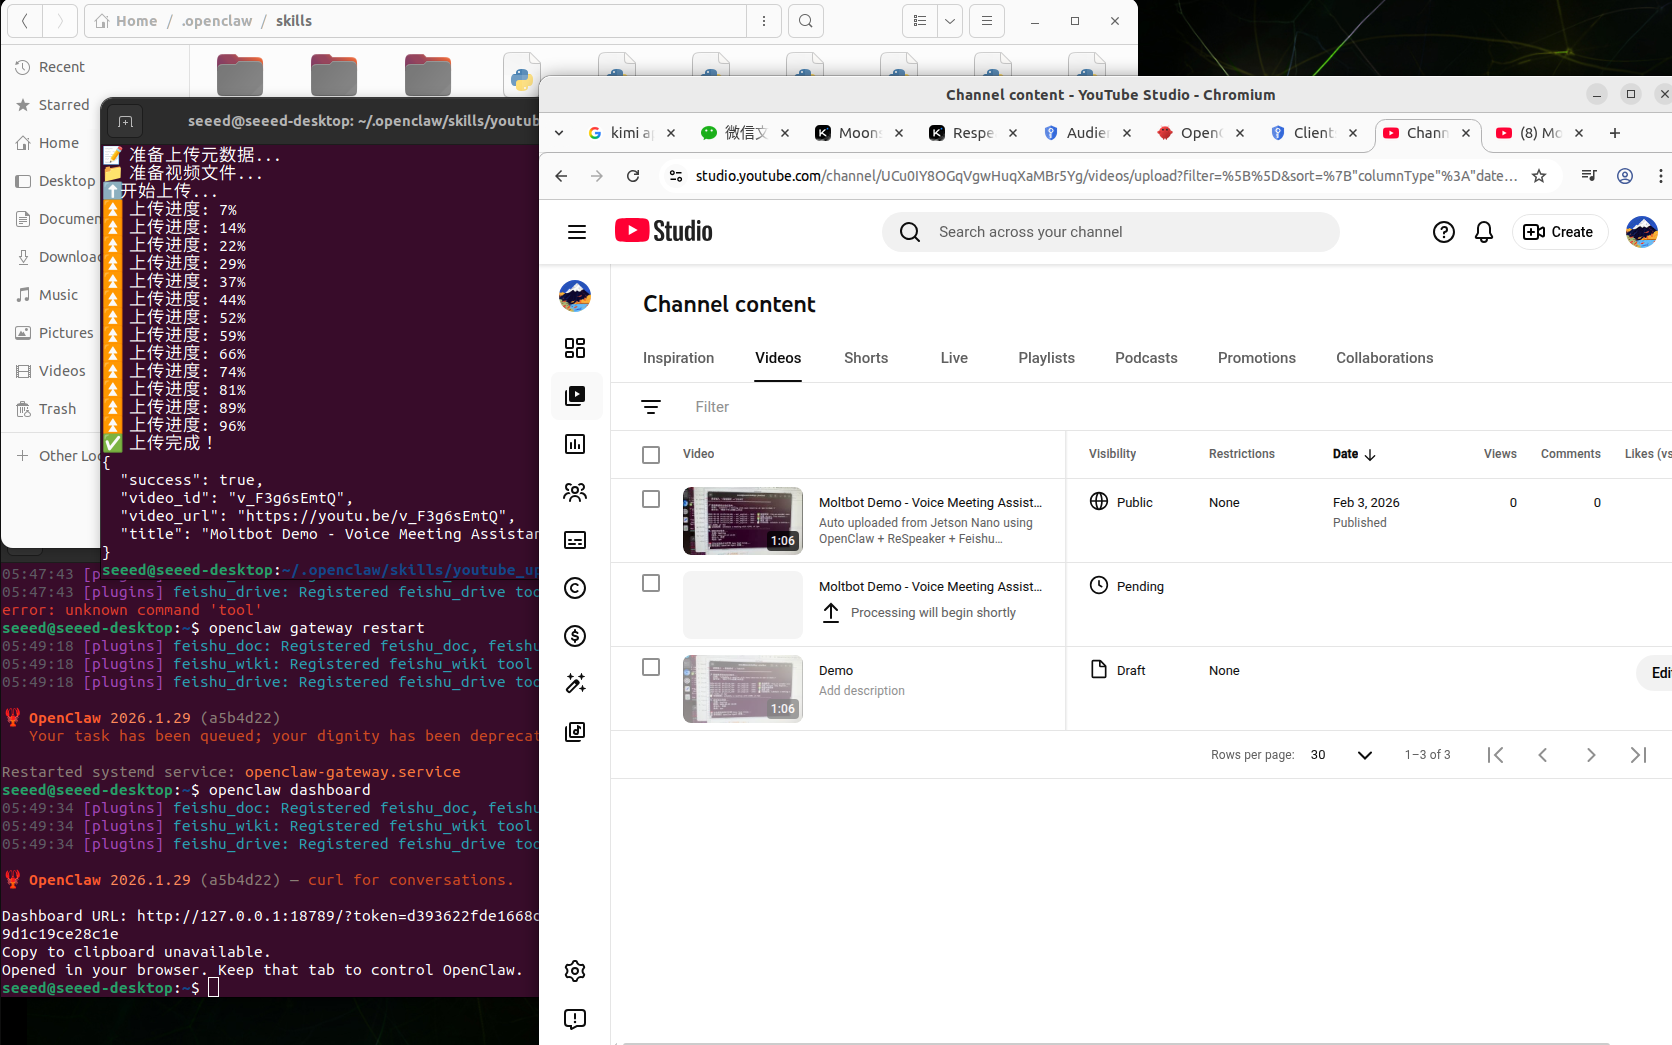Go back in Chromium browser

pos(561,176)
